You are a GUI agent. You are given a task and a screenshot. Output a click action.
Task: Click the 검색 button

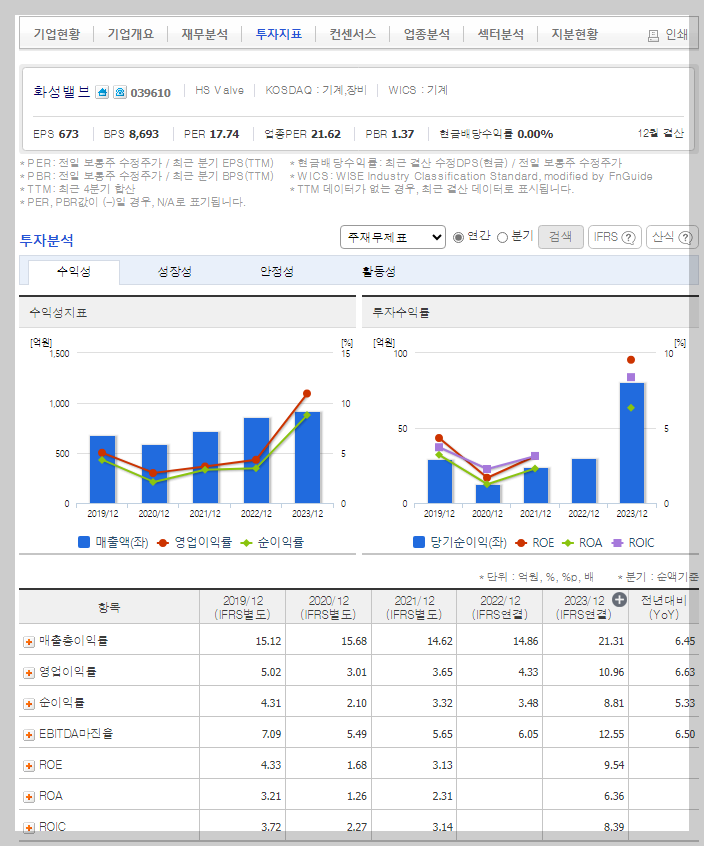coord(561,237)
